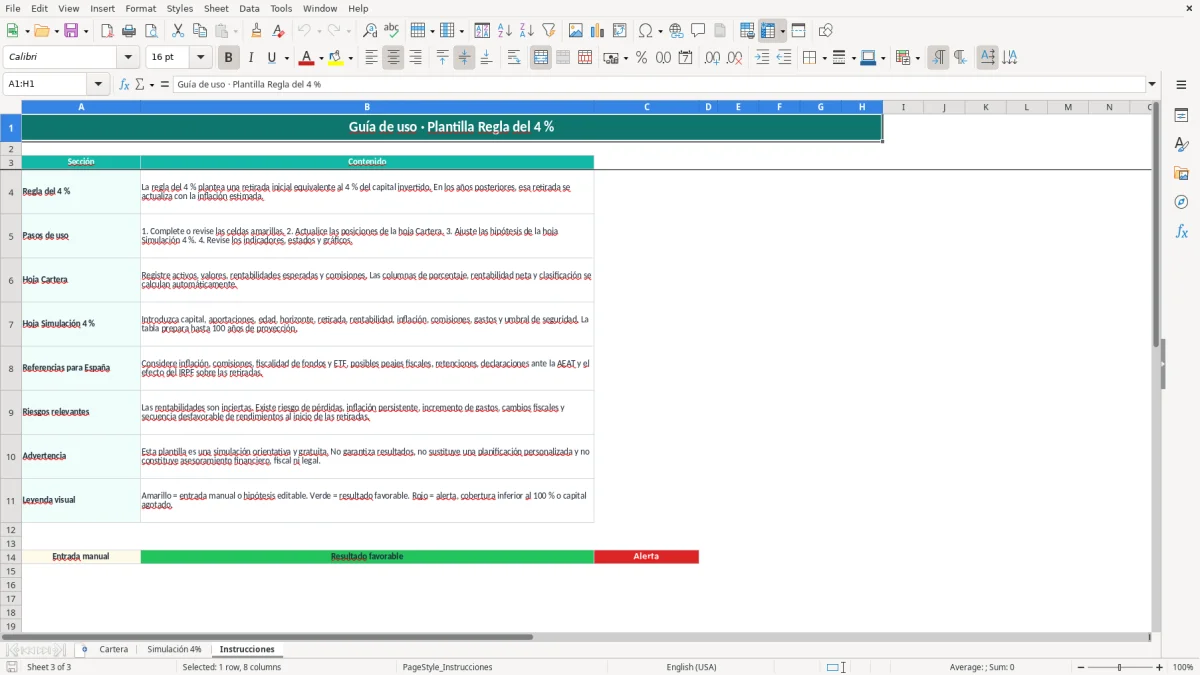Adjust the zoom slider handle
The width and height of the screenshot is (1200, 675).
click(x=1120, y=667)
